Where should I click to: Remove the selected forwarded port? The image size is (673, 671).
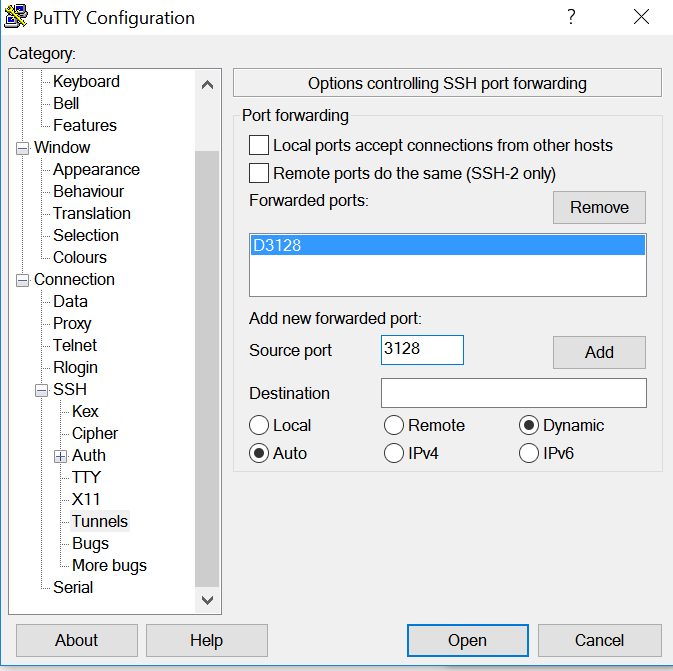click(x=599, y=207)
